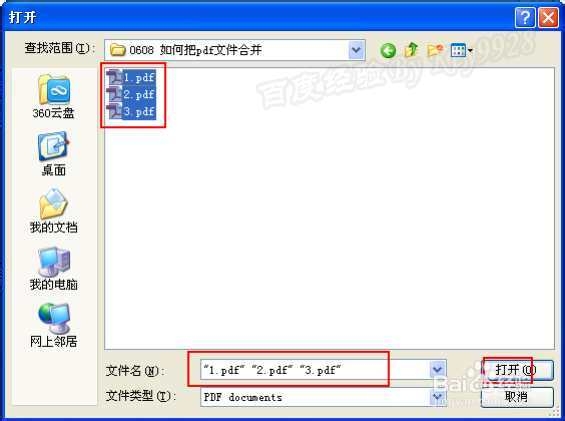Image resolution: width=565 pixels, height=421 pixels.
Task: Click the 3.pdf file icon
Action: pos(114,111)
